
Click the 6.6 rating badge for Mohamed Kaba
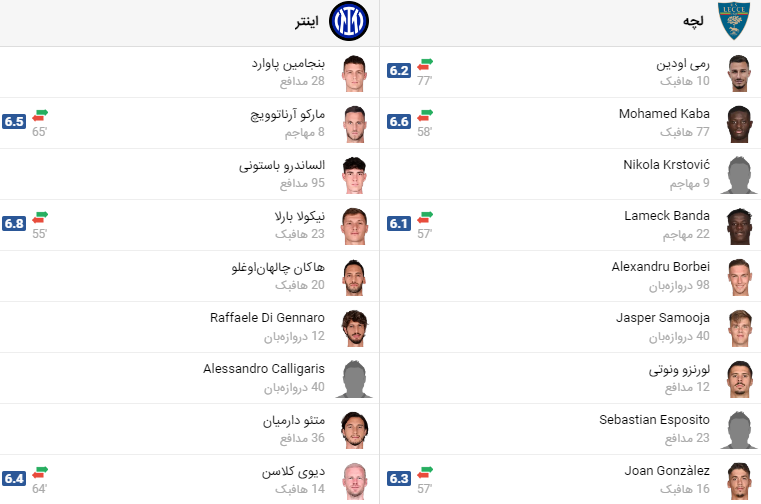click(x=399, y=121)
